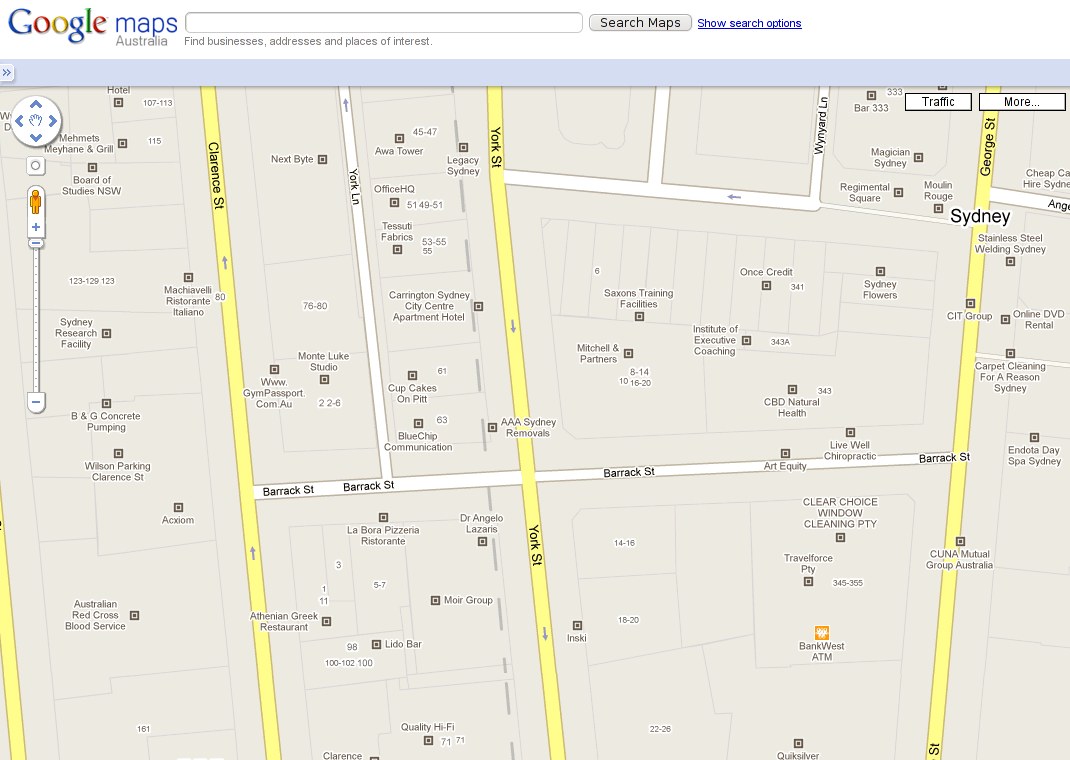This screenshot has width=1070, height=760.
Task: Select the Travelforce Pty marker
Action: pyautogui.click(x=809, y=582)
